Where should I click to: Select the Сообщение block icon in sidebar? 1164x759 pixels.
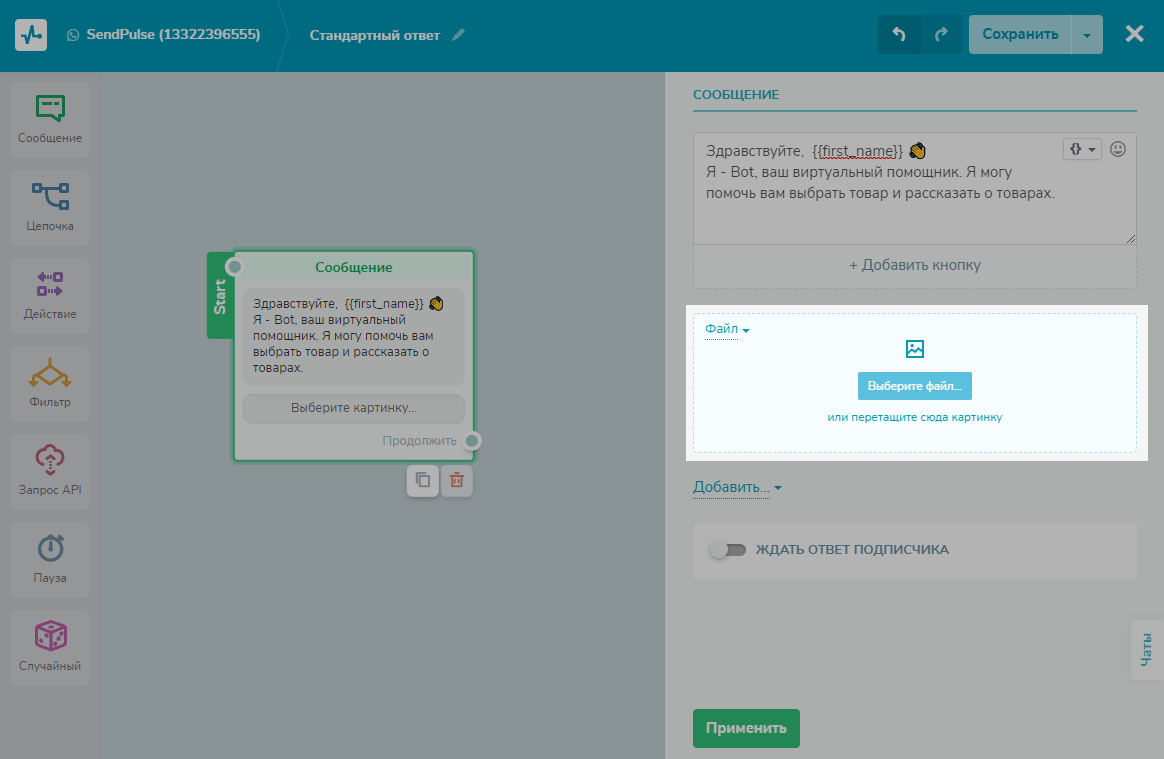click(50, 119)
